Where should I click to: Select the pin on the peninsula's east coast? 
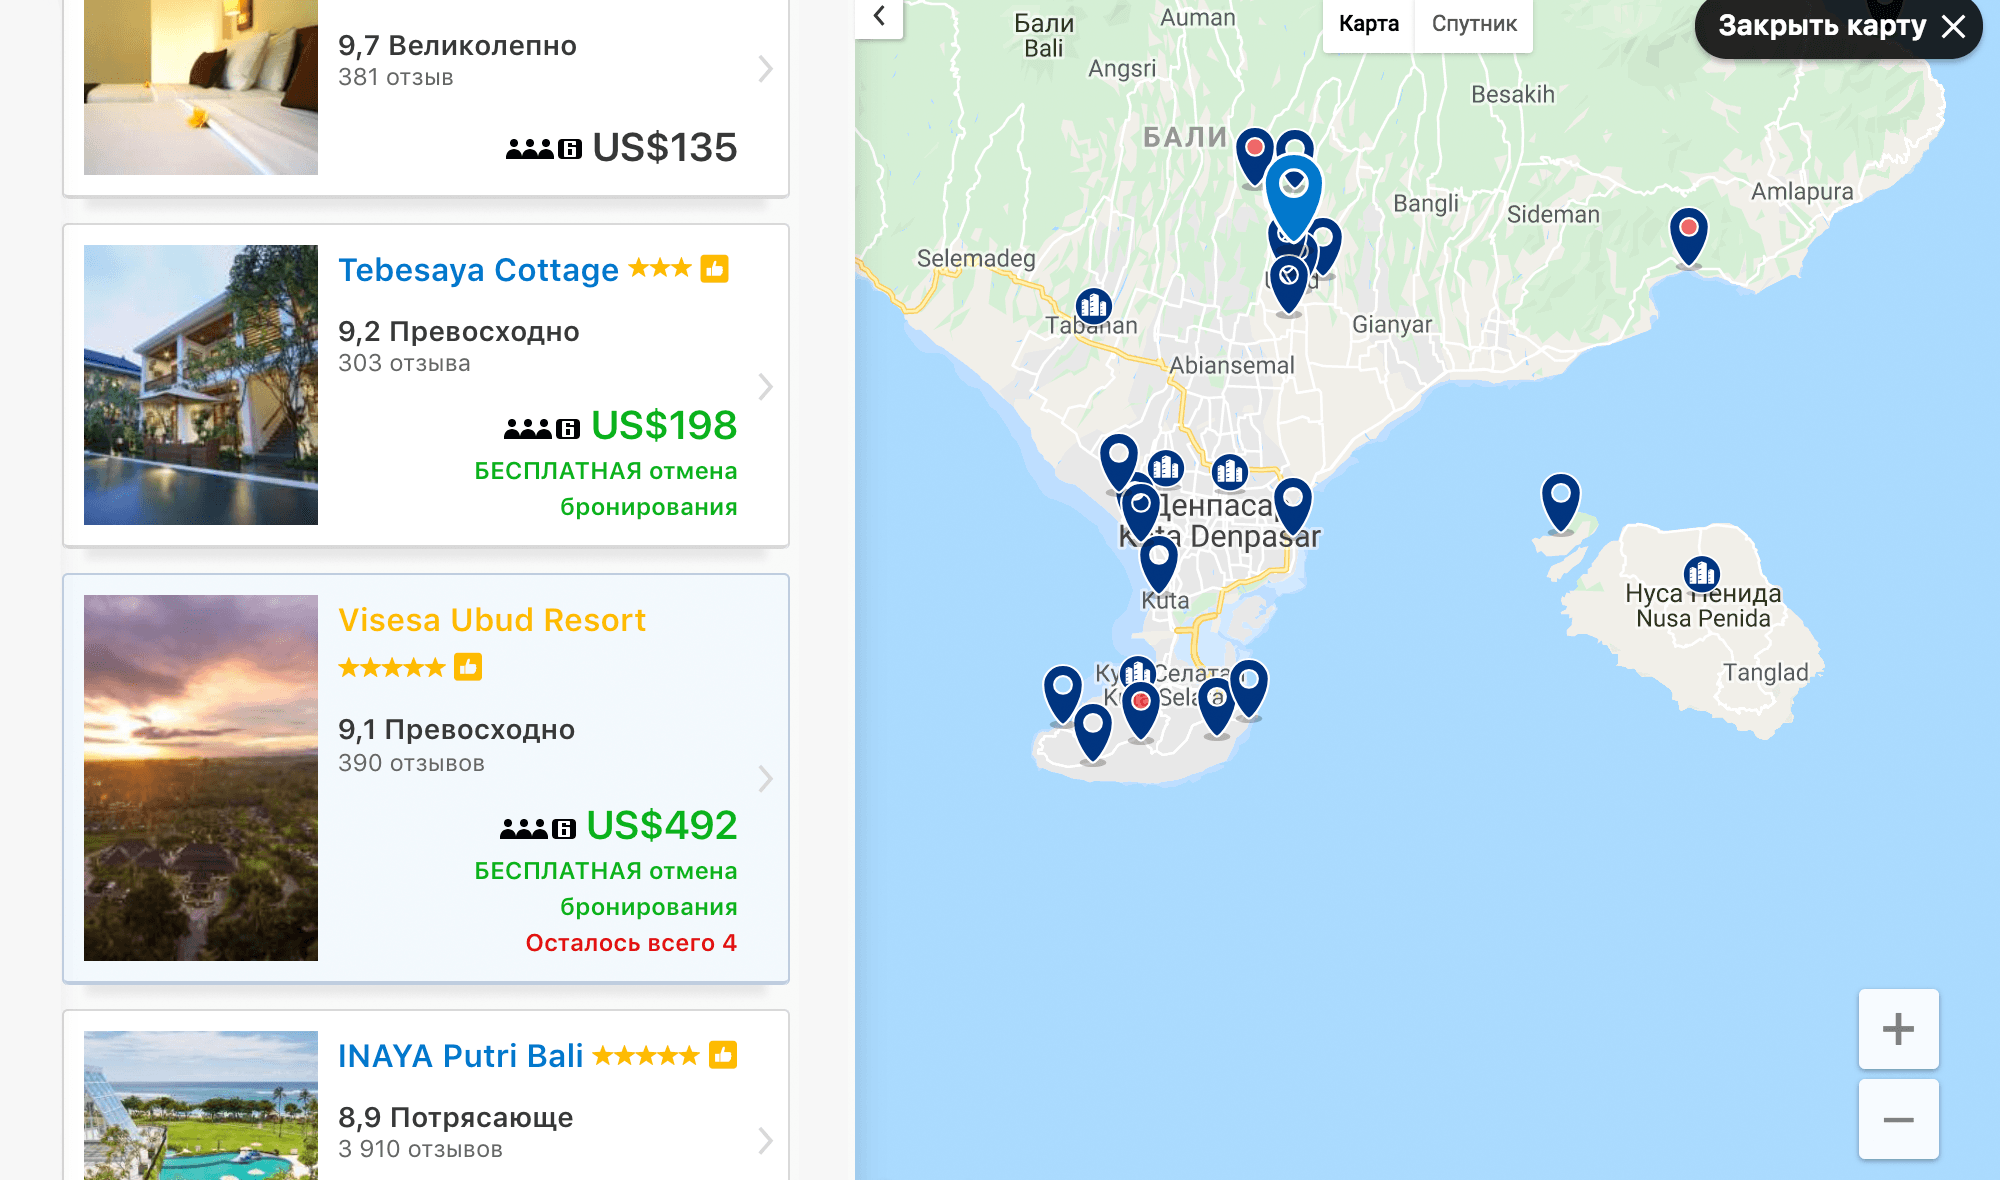pos(1249,689)
